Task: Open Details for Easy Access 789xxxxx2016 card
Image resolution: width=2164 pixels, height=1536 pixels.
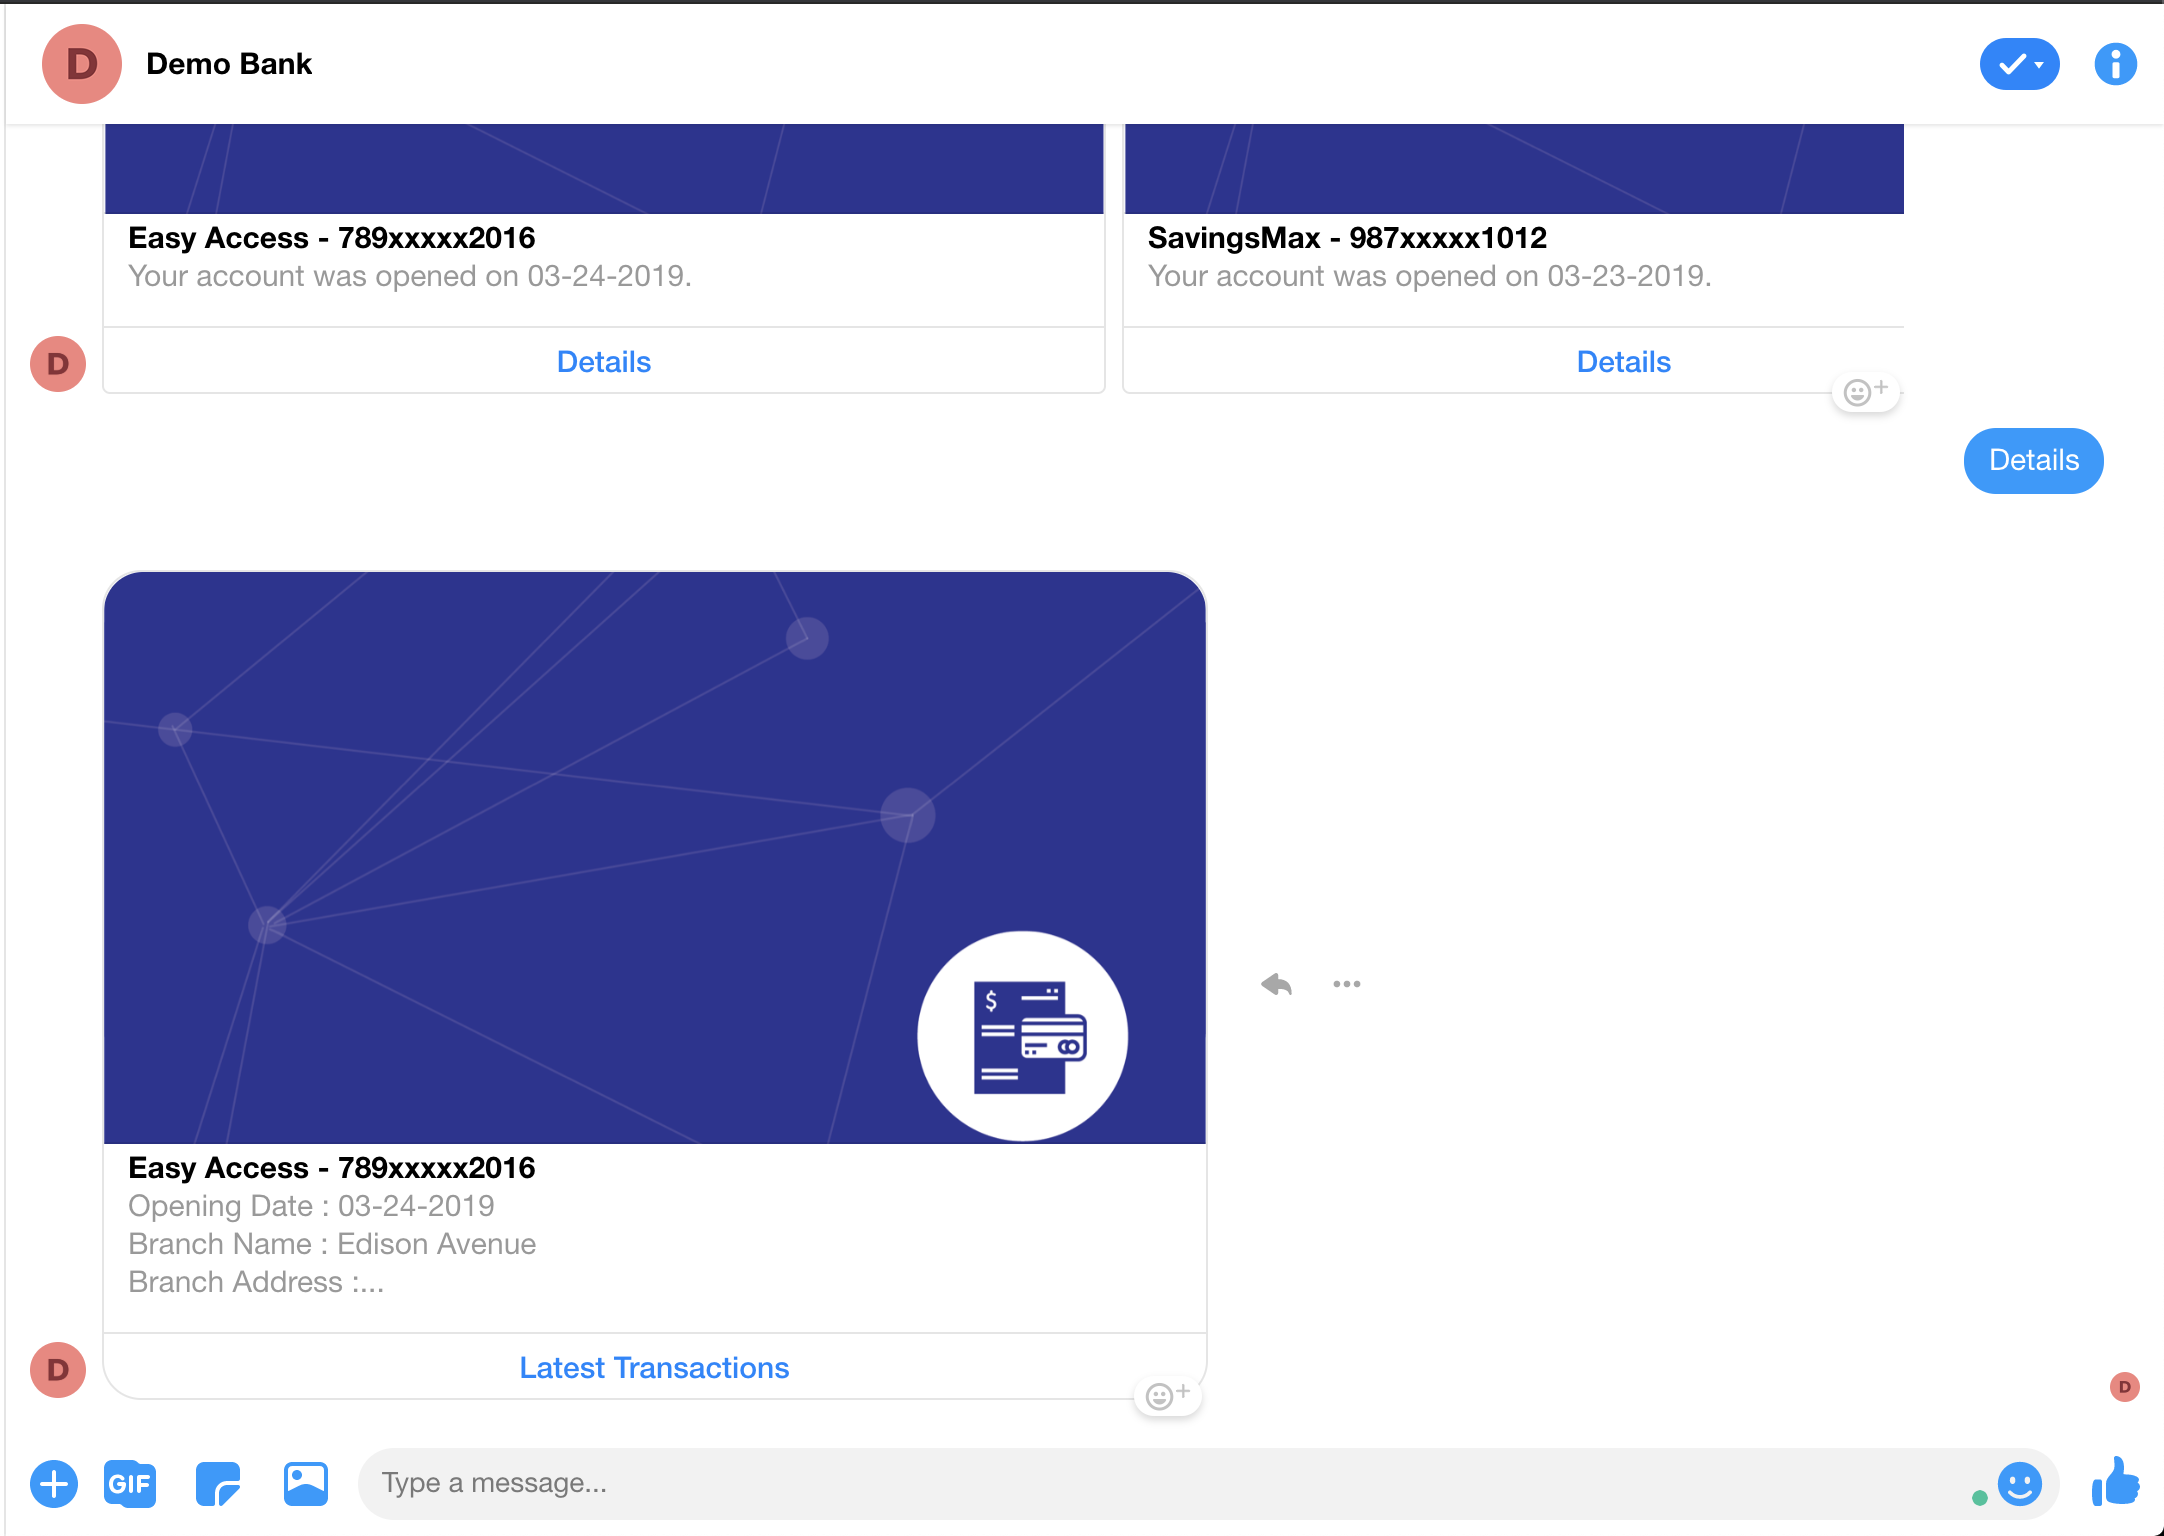Action: click(604, 362)
